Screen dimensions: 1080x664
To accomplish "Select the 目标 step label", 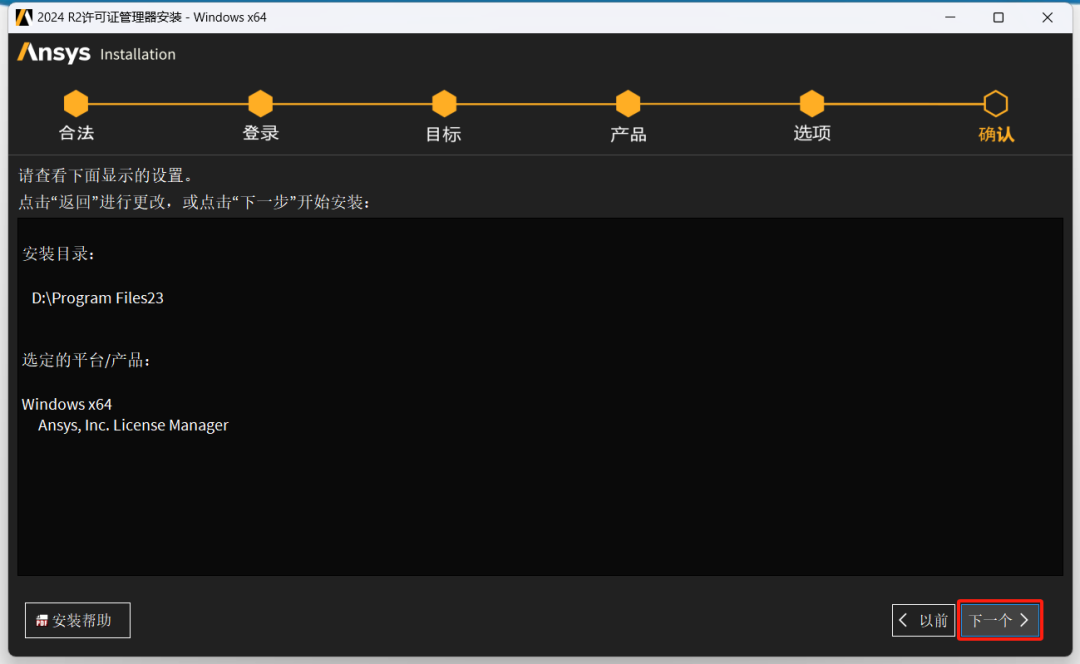I will (x=444, y=134).
